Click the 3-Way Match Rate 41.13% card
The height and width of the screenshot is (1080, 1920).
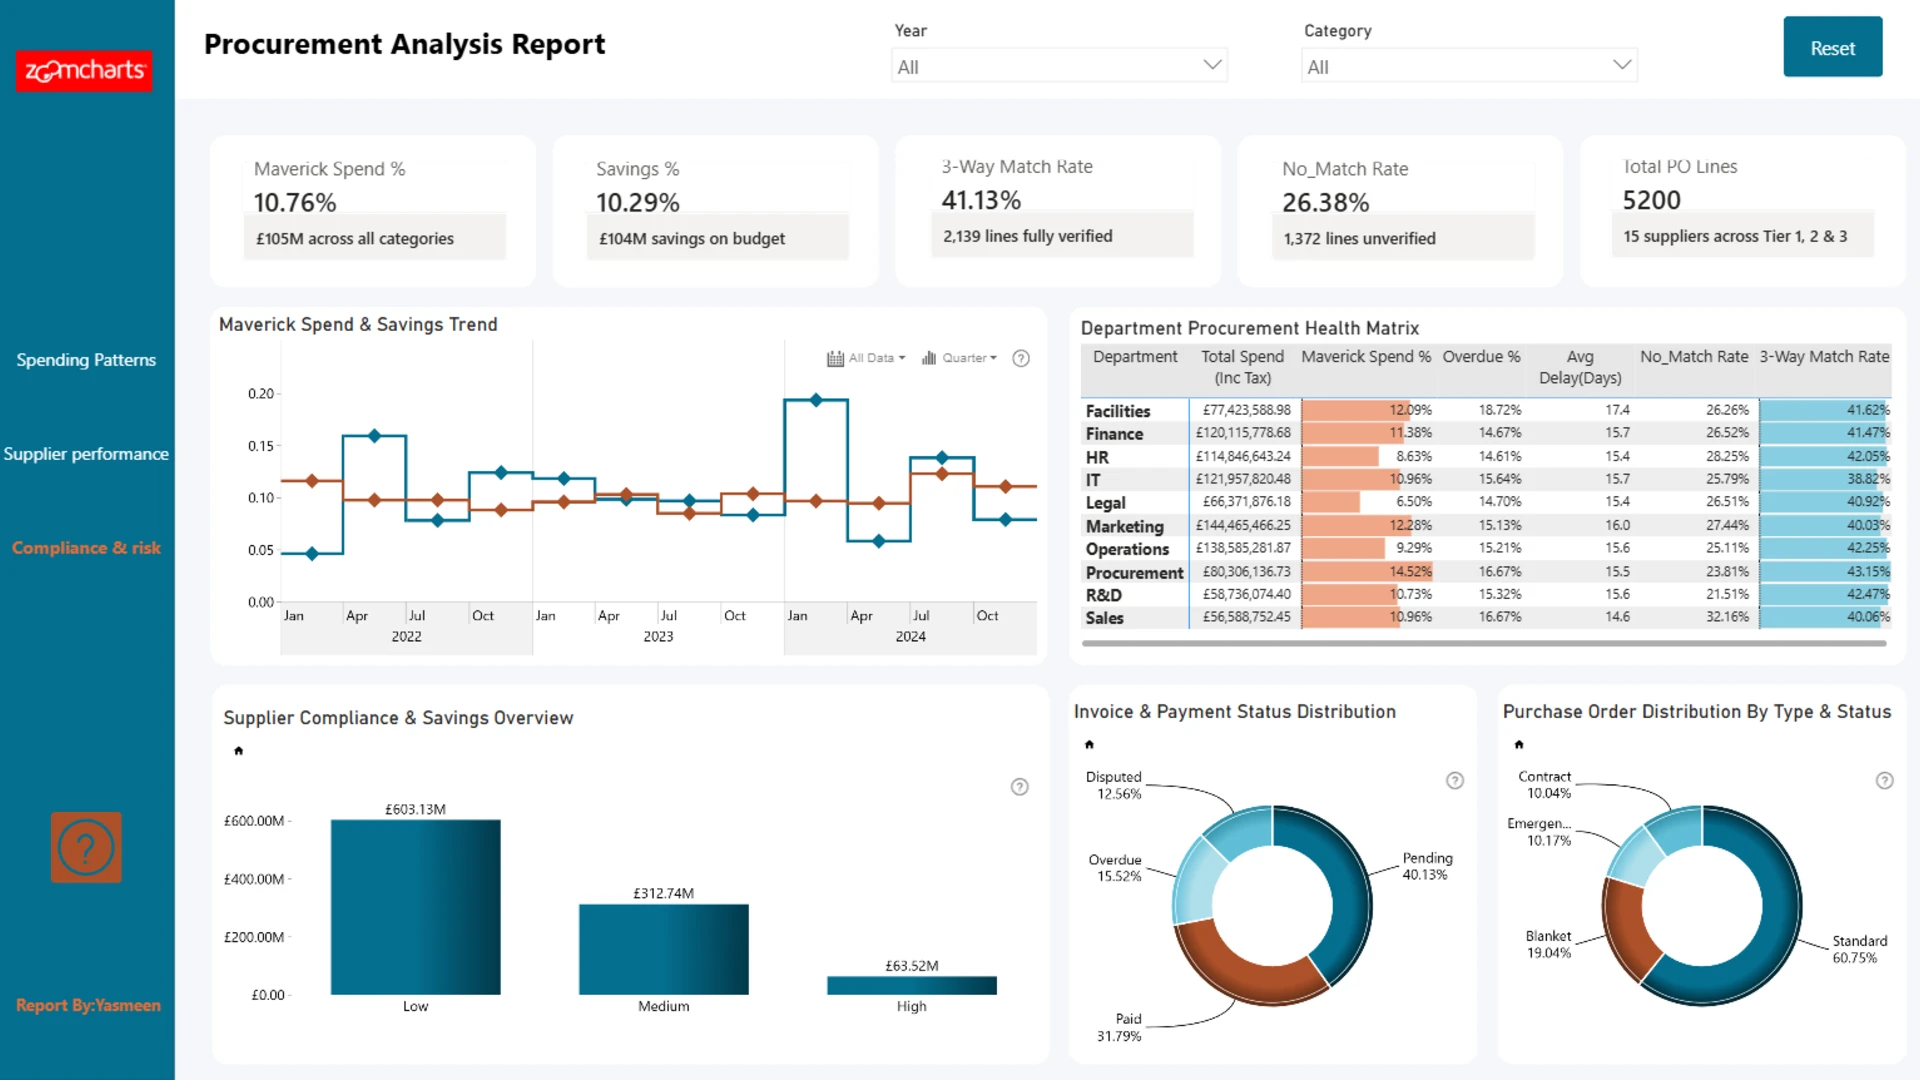pos(1059,211)
